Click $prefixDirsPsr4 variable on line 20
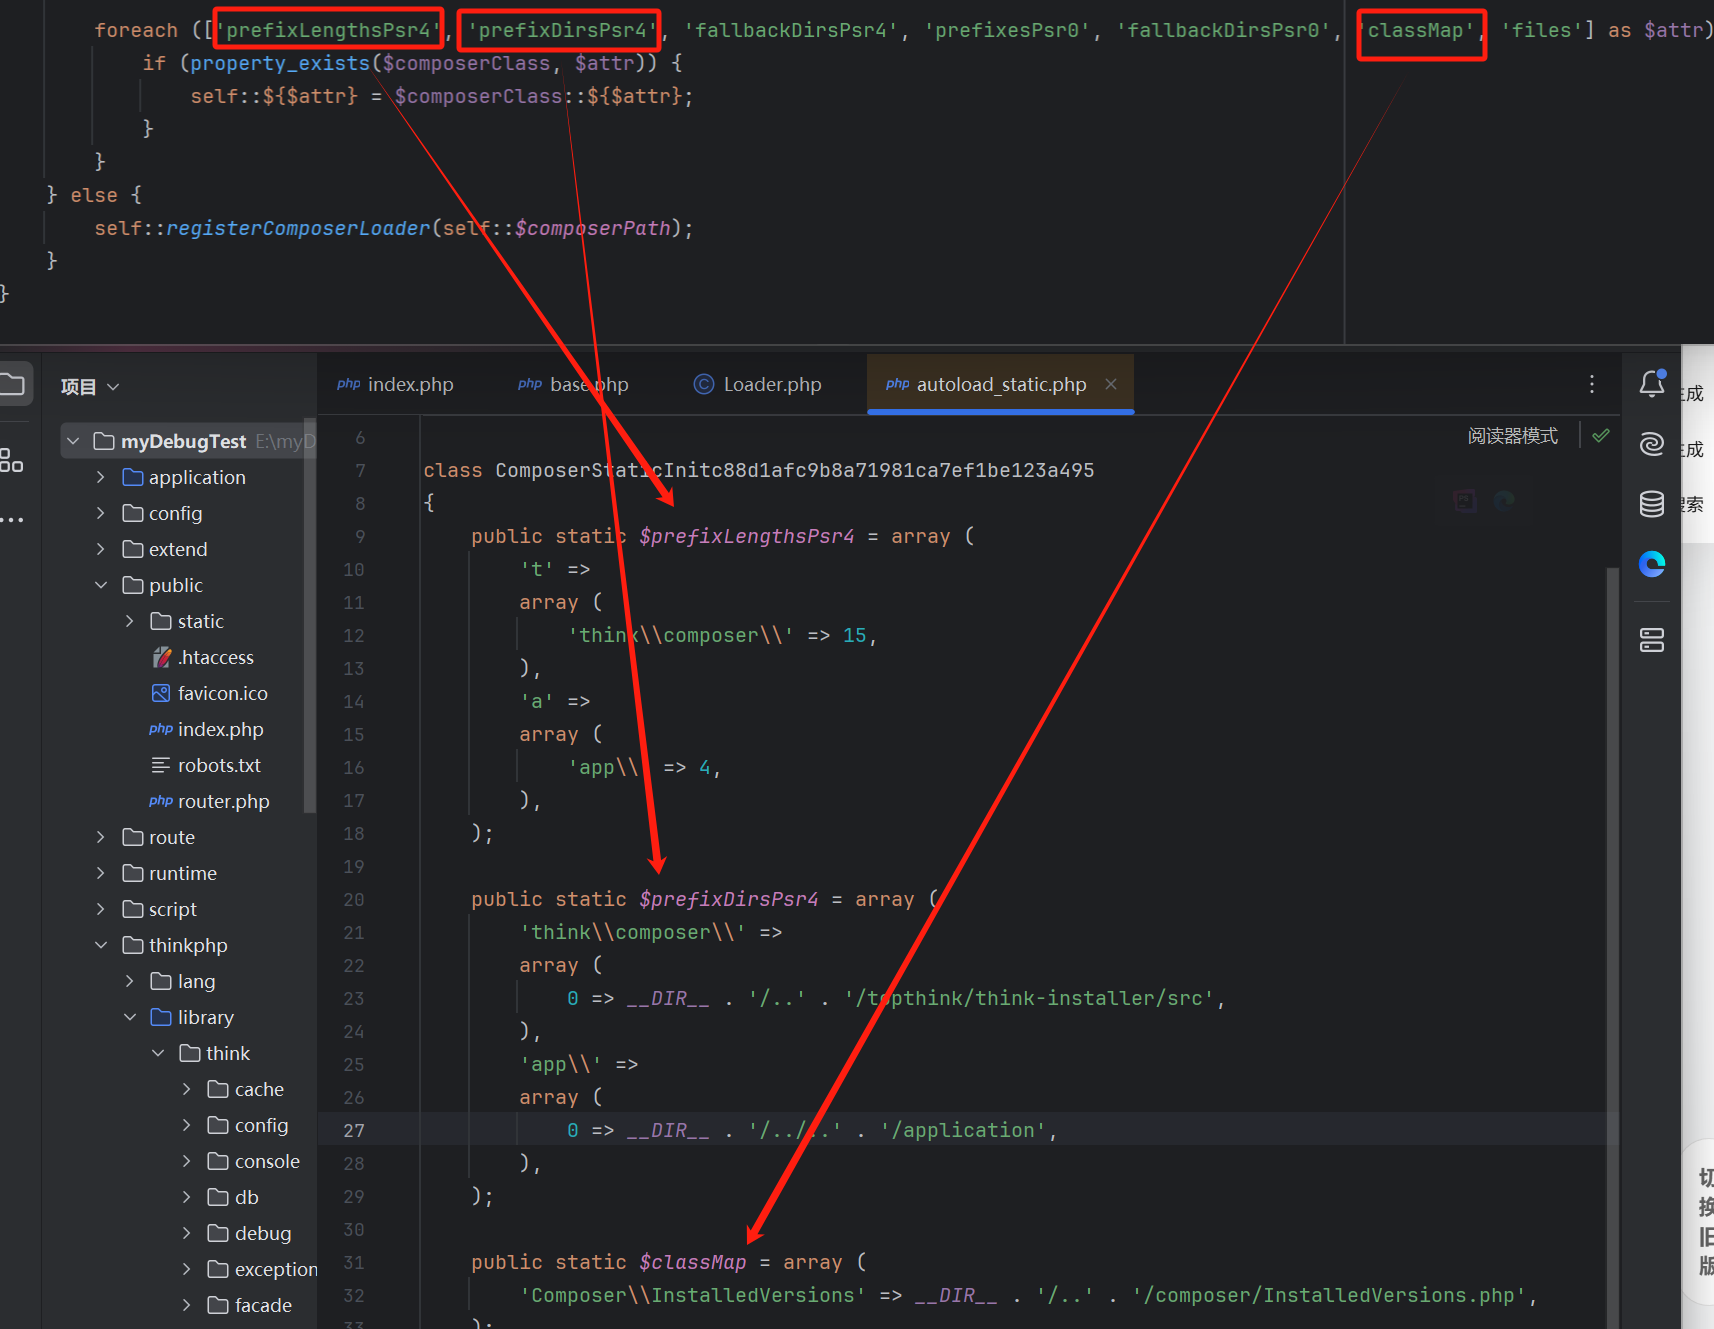1714x1329 pixels. coord(729,899)
